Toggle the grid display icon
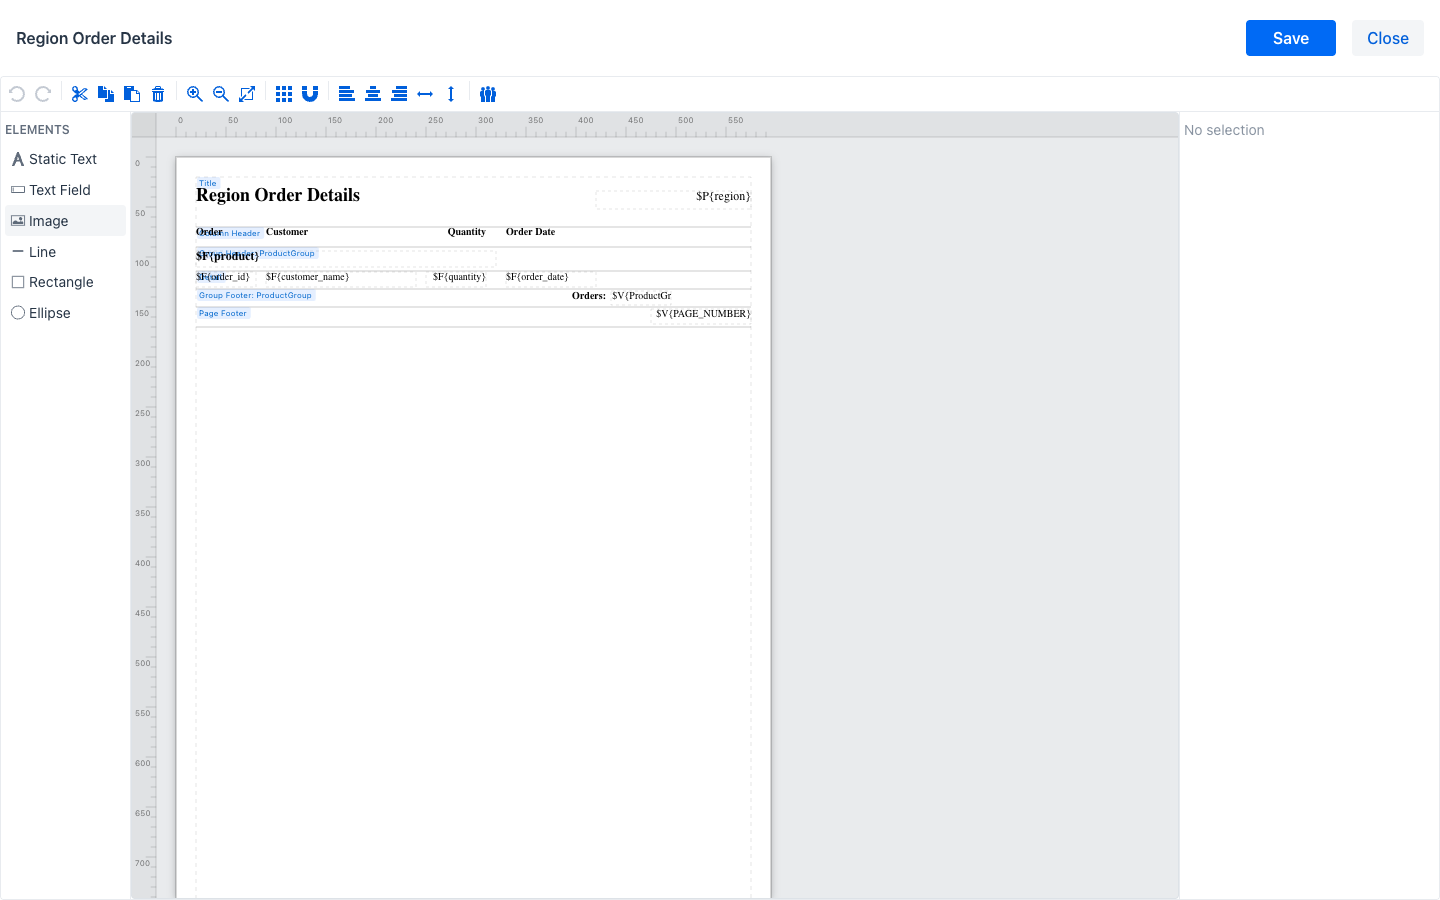This screenshot has height=900, width=1440. click(x=284, y=94)
